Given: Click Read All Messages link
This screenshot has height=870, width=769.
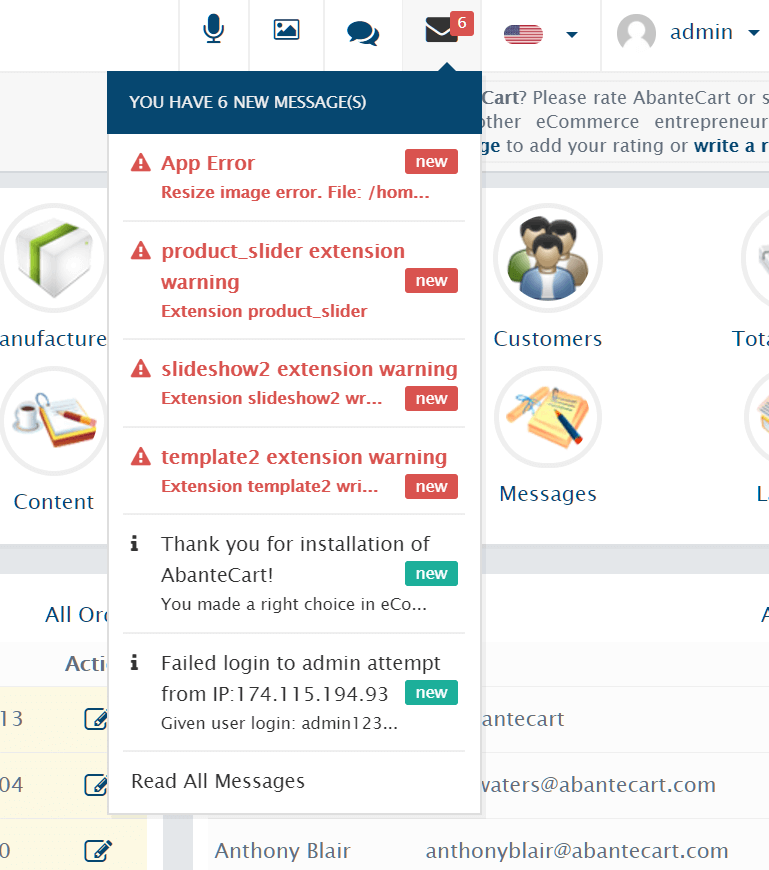Looking at the screenshot, I should pos(218,781).
